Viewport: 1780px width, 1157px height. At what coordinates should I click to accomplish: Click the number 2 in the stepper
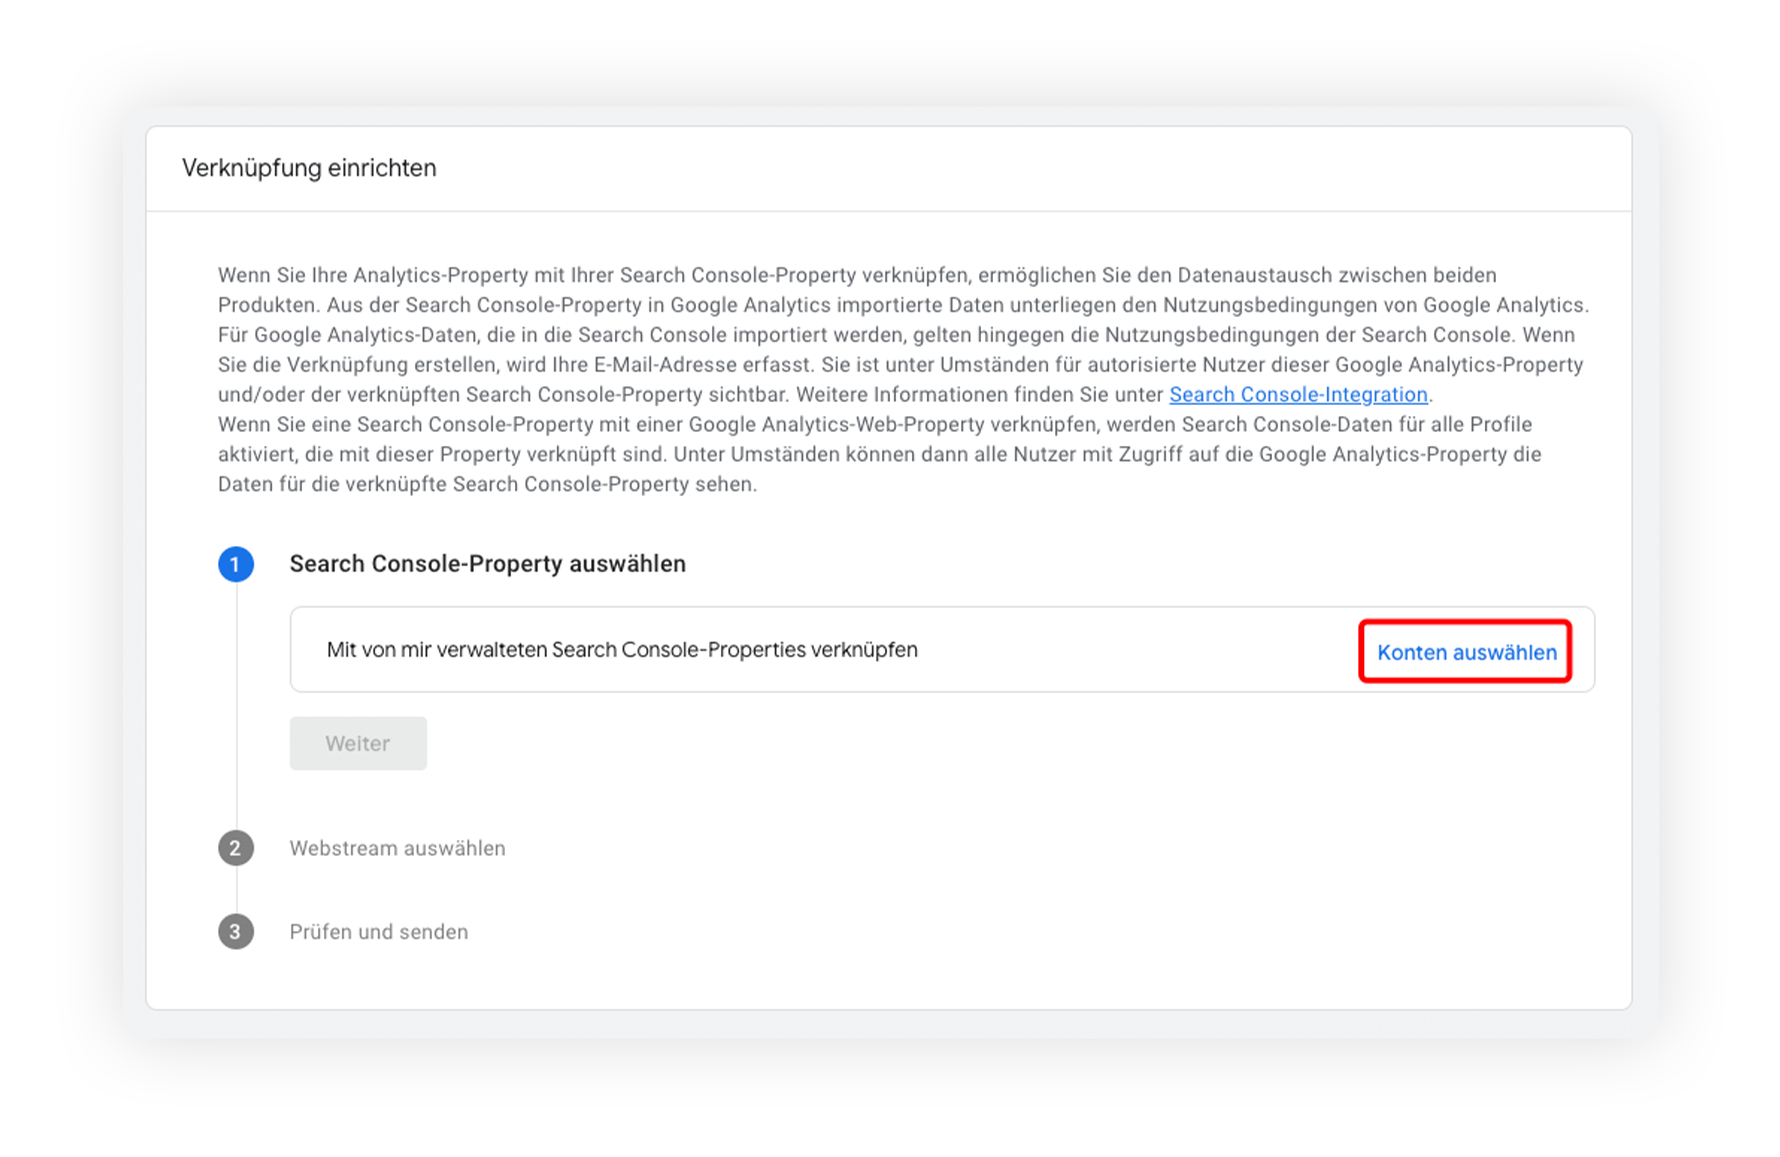click(236, 848)
